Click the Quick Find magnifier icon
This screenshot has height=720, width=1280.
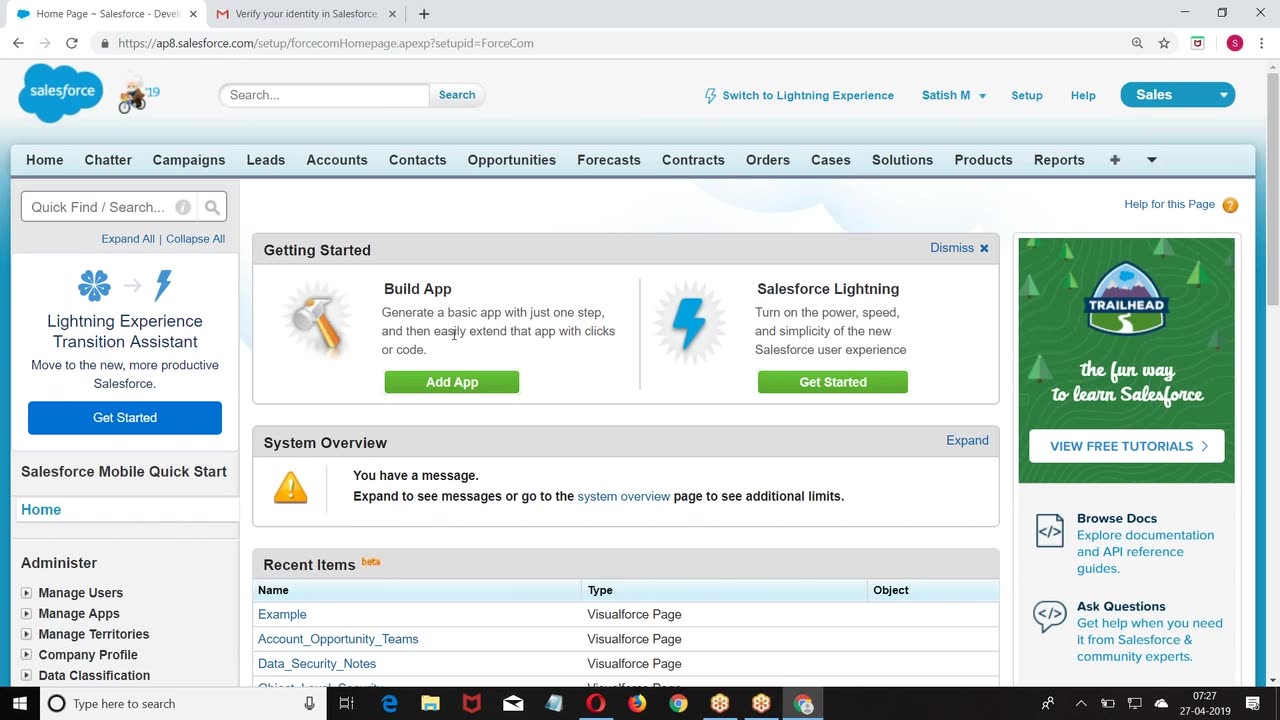point(212,207)
